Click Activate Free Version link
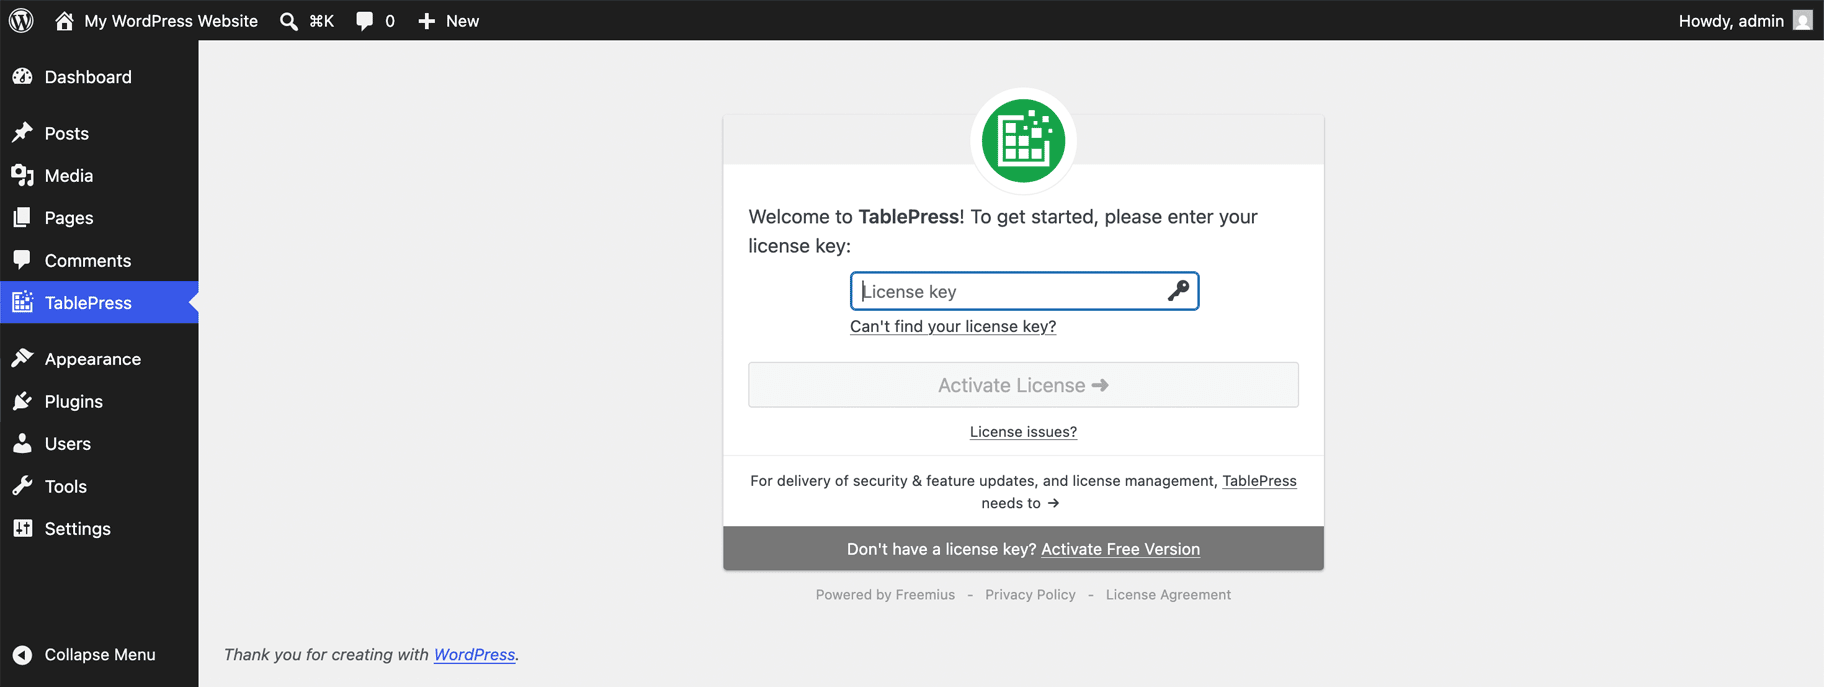 point(1120,549)
